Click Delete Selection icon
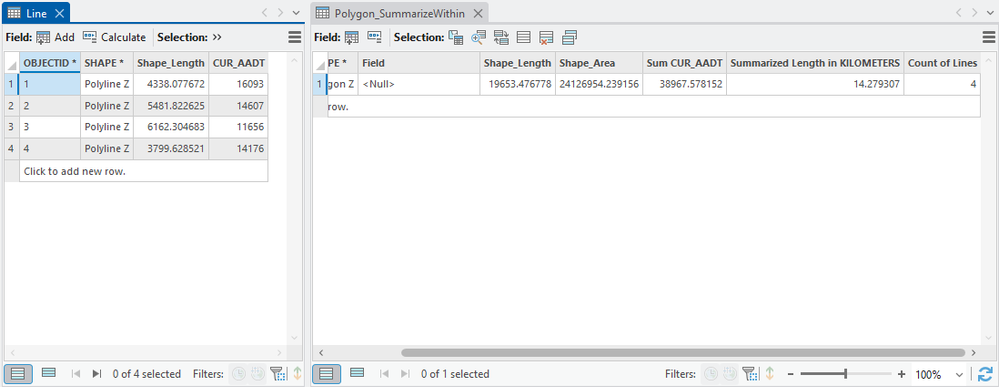The image size is (999, 387). [546, 38]
